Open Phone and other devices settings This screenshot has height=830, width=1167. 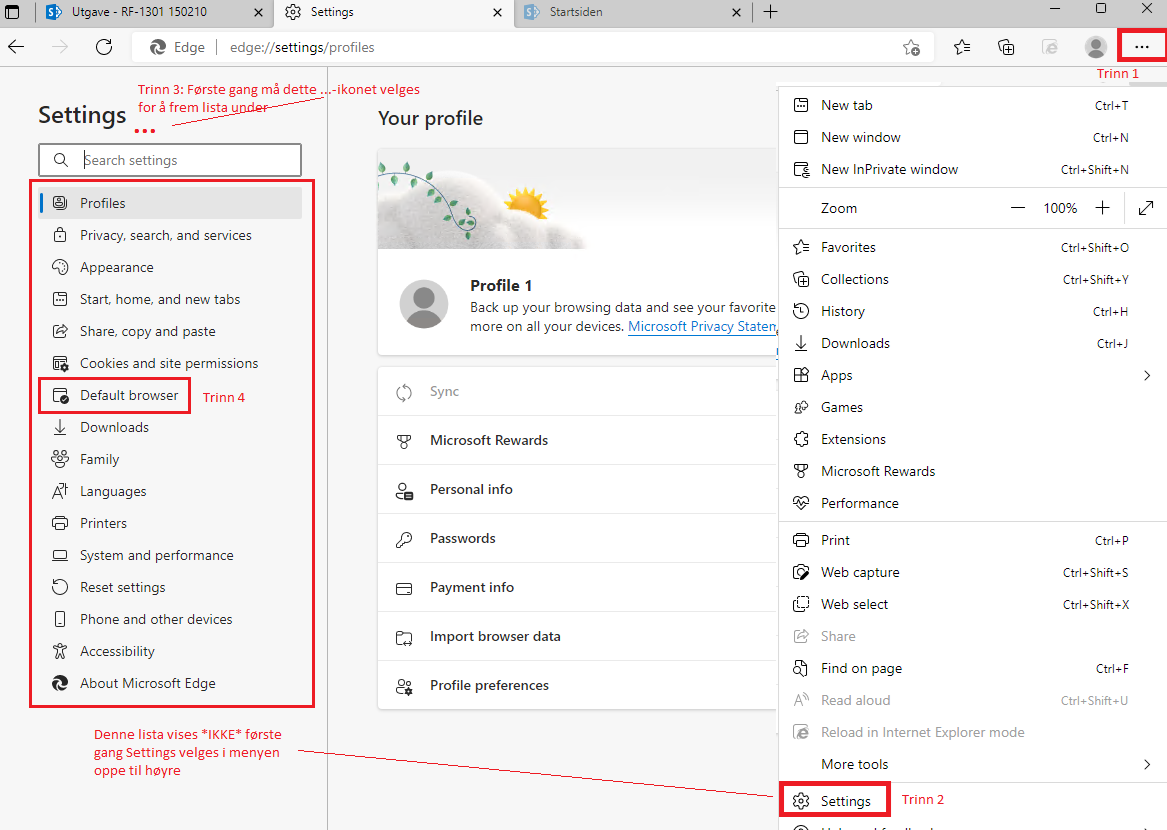[170, 619]
